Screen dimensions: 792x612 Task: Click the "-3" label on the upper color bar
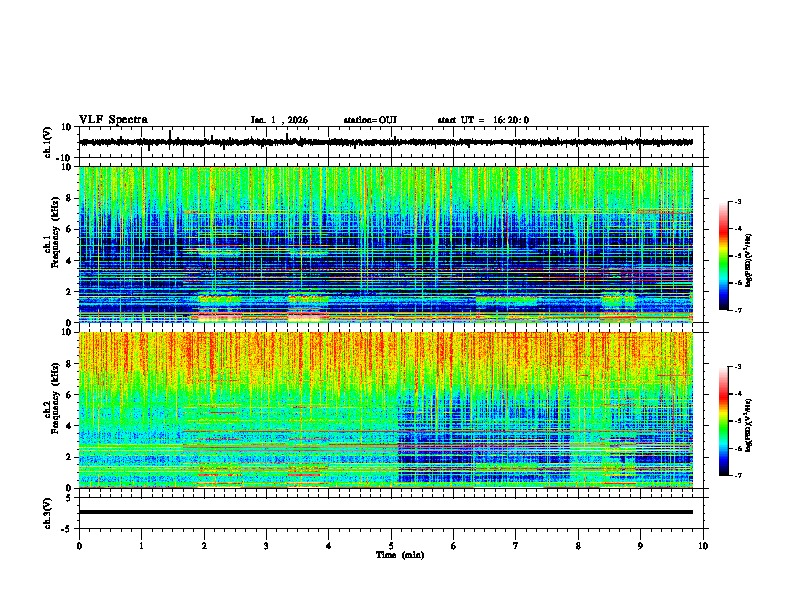738,201
